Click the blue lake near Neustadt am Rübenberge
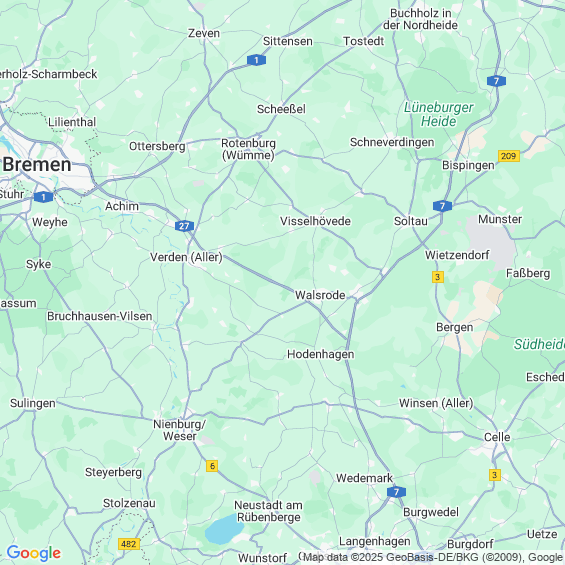This screenshot has height=565, width=565. click(x=224, y=529)
